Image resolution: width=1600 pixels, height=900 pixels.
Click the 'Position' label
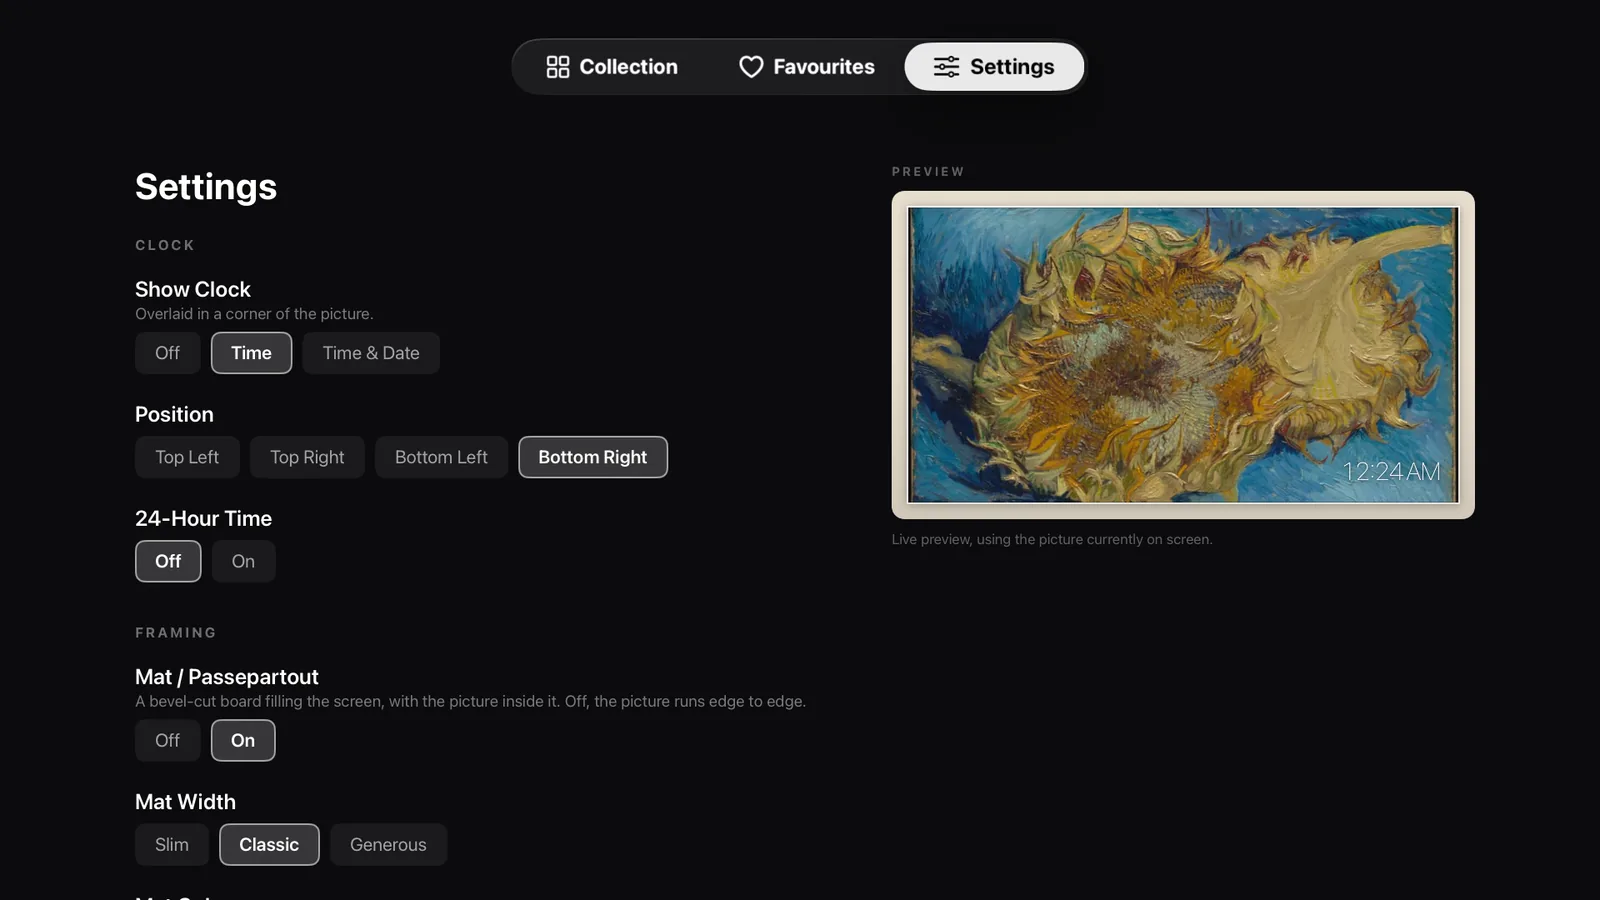[174, 414]
